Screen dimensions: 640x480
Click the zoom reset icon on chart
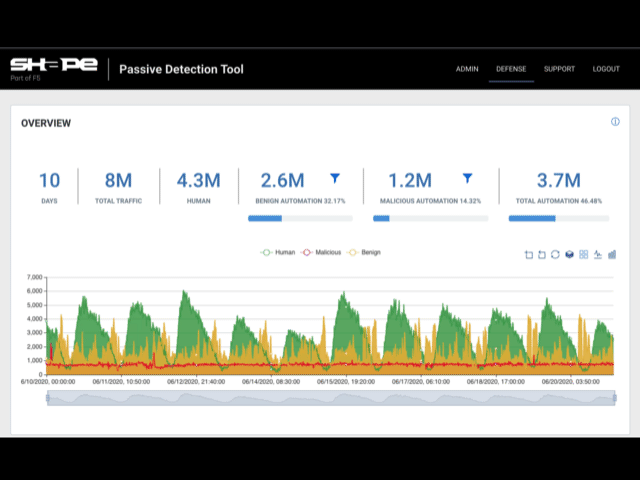[542, 254]
